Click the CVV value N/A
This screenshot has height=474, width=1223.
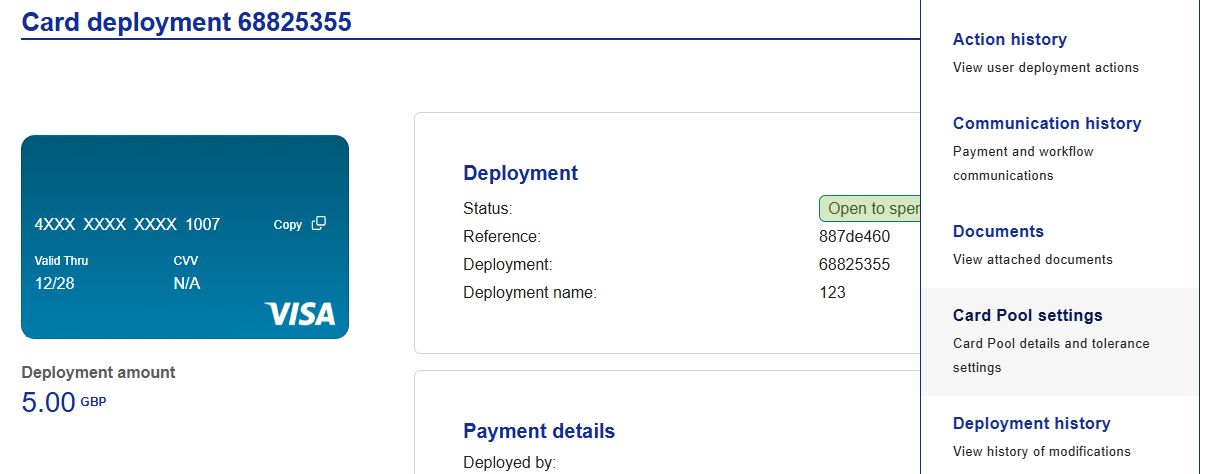pos(187,283)
